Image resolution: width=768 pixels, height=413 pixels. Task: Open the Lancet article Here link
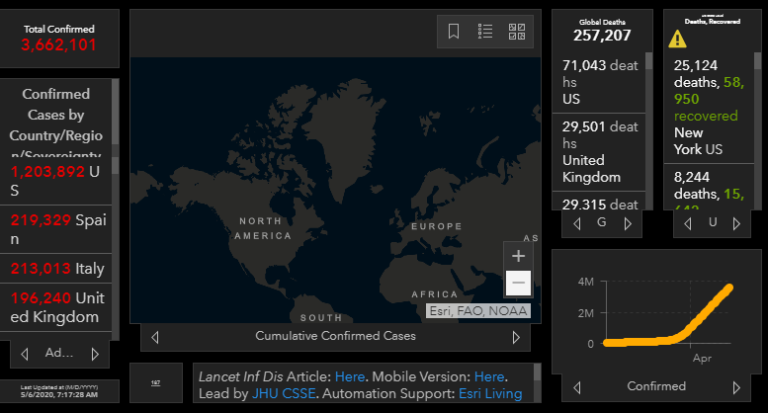click(350, 377)
